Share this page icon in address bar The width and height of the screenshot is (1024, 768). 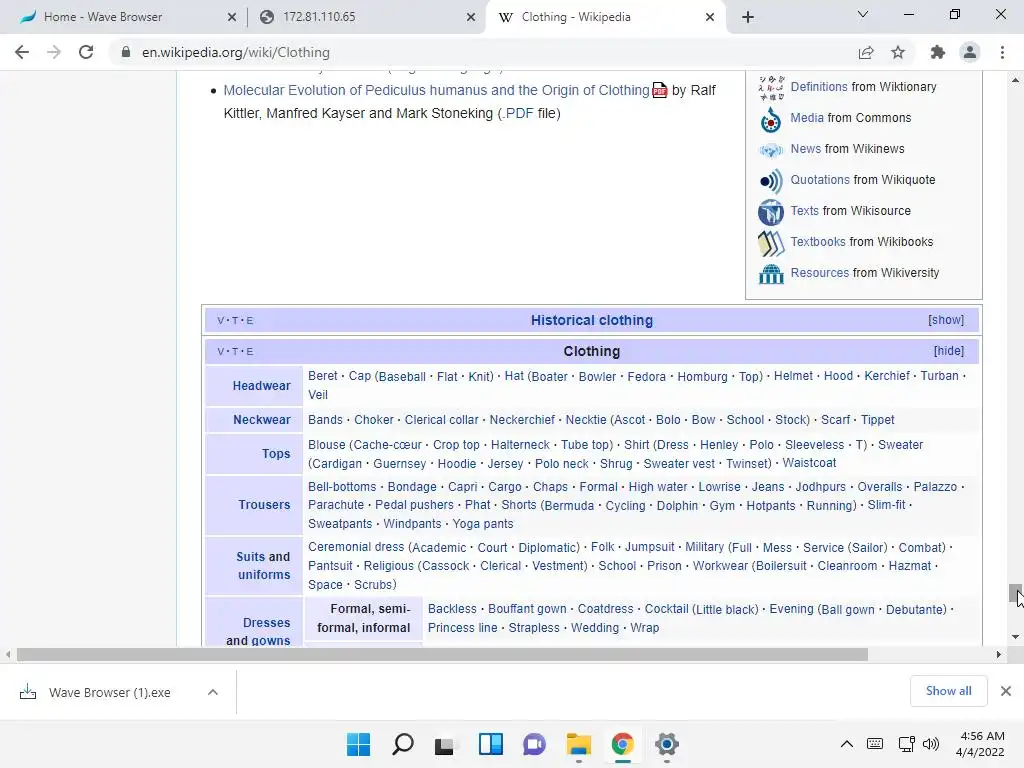pyautogui.click(x=866, y=52)
